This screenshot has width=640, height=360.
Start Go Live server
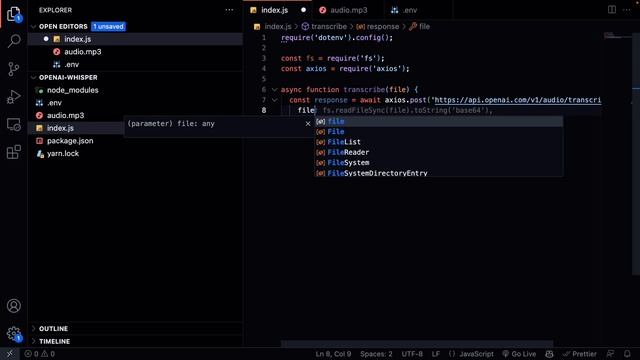coord(519,354)
